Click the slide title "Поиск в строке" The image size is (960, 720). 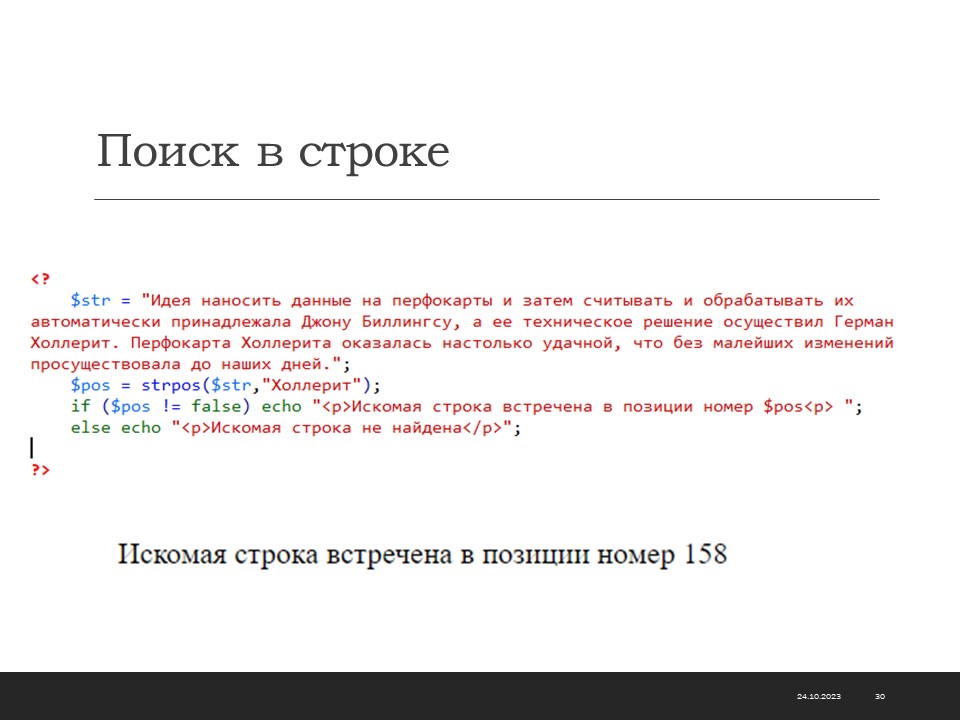(x=273, y=152)
